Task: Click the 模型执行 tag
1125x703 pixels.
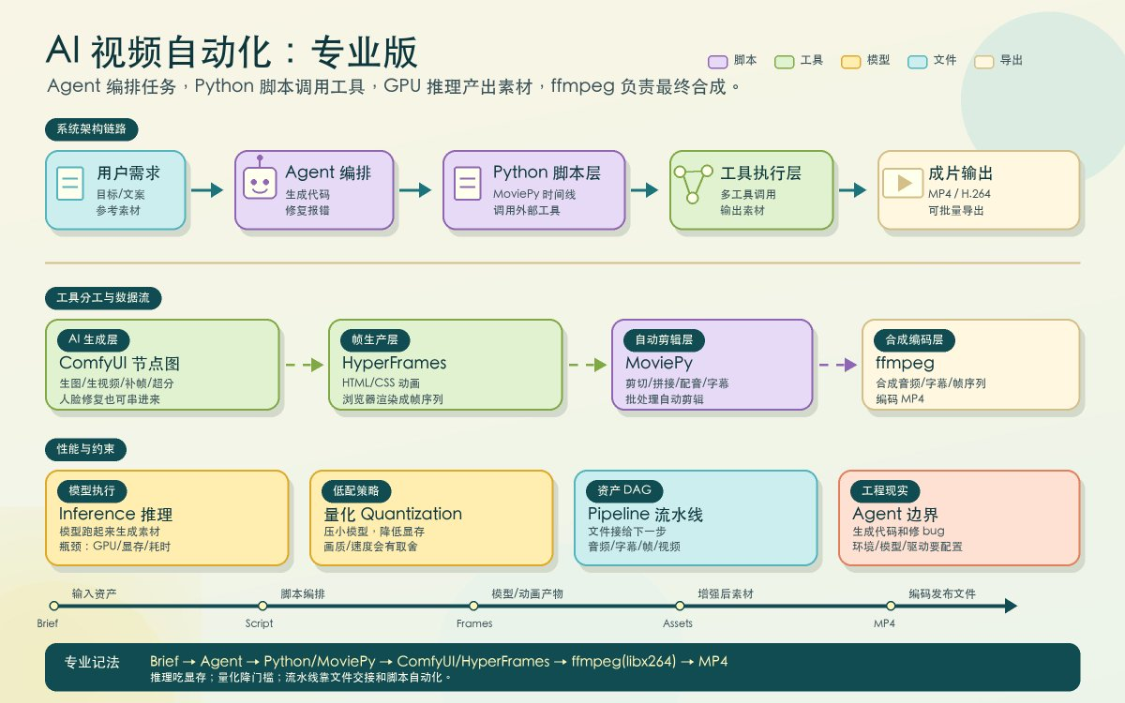Action: 92,491
